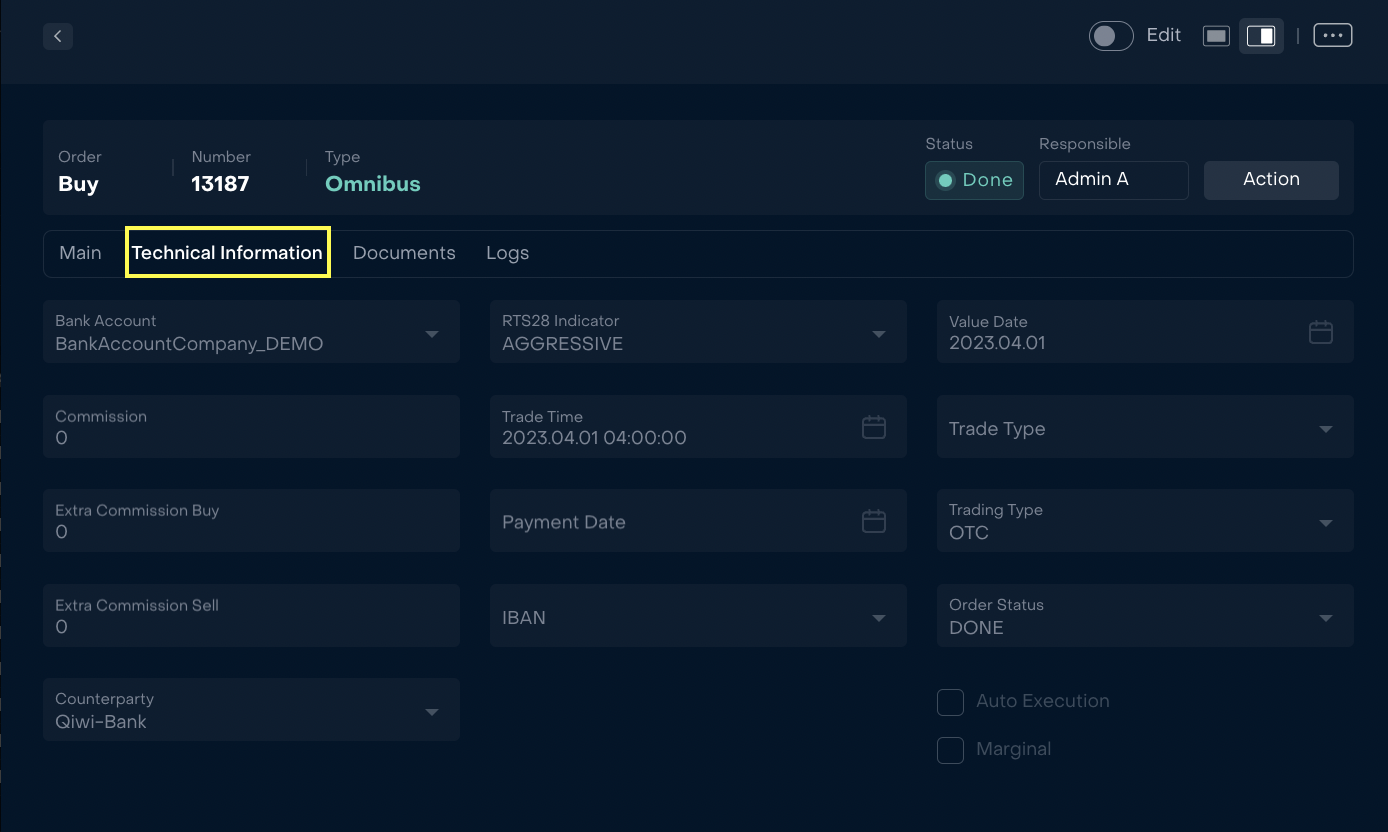
Task: Open the Value Date calendar picker
Action: (x=1320, y=332)
